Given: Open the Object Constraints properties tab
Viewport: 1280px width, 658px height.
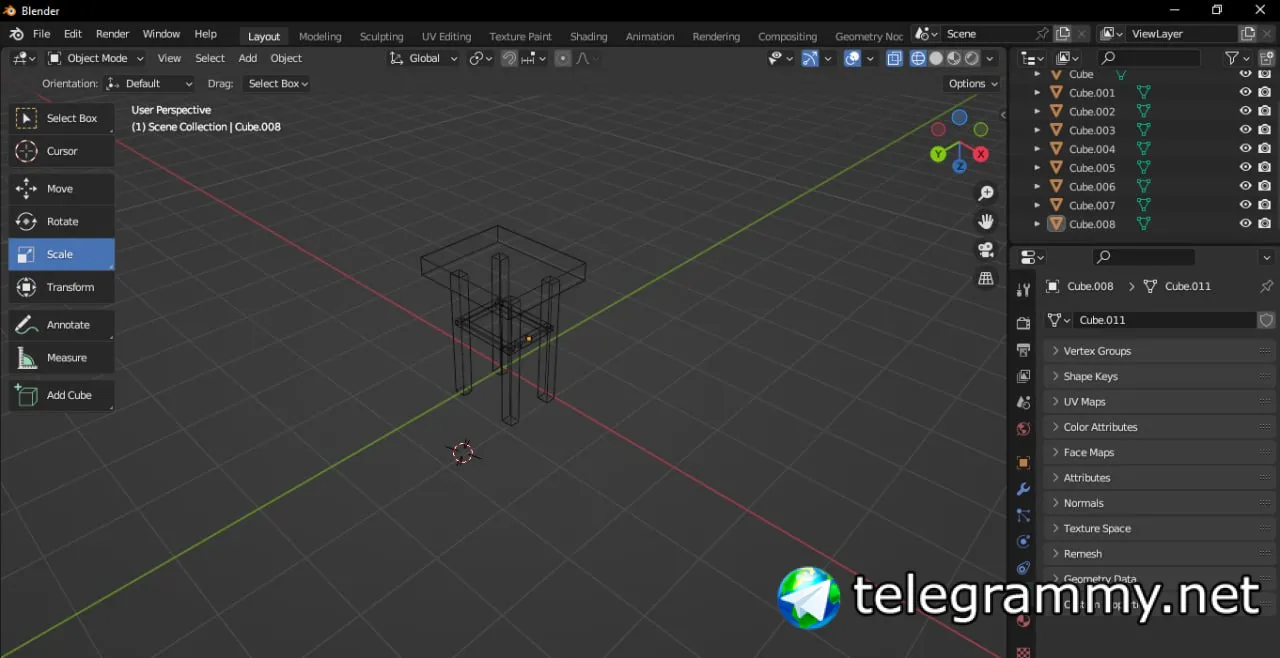Looking at the screenshot, I should (x=1023, y=567).
